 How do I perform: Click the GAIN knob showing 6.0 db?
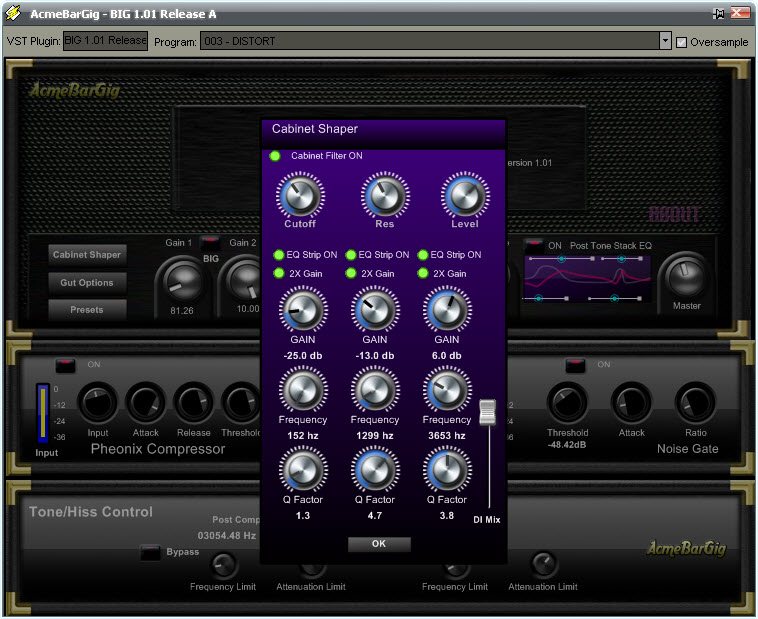pos(447,310)
